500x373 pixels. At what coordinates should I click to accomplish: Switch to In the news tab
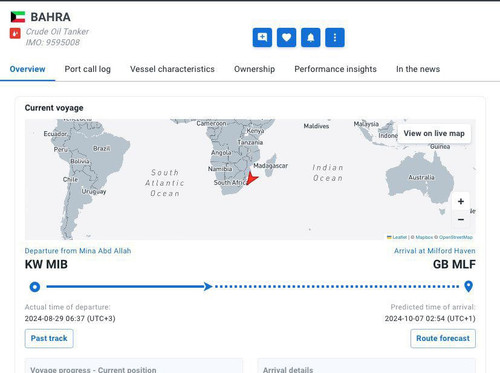pos(418,69)
